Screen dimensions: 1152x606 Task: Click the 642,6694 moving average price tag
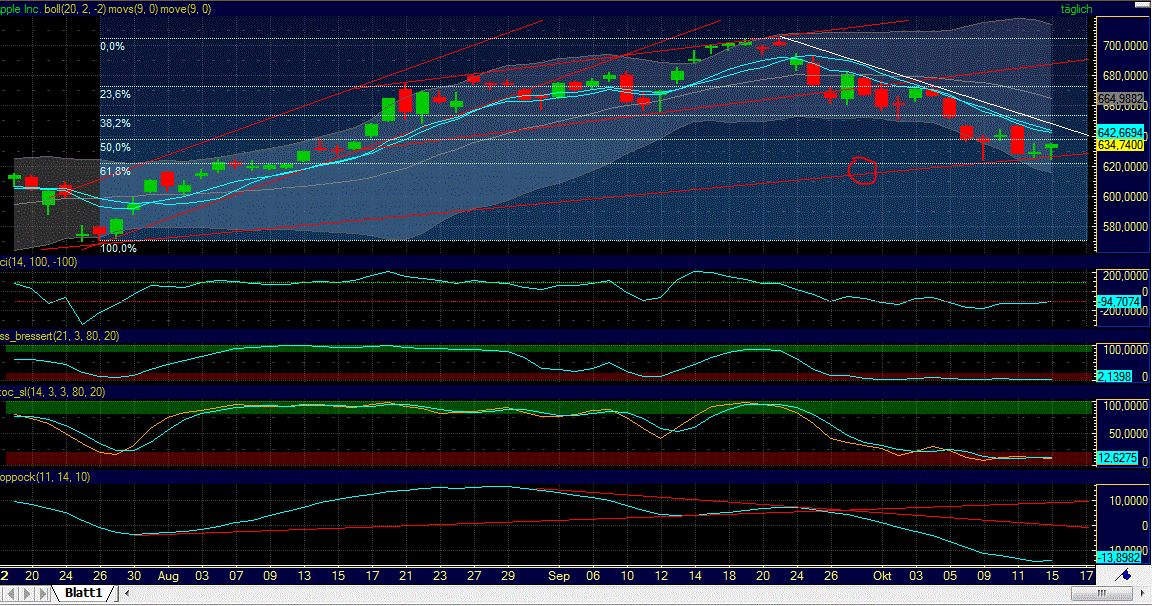1120,133
